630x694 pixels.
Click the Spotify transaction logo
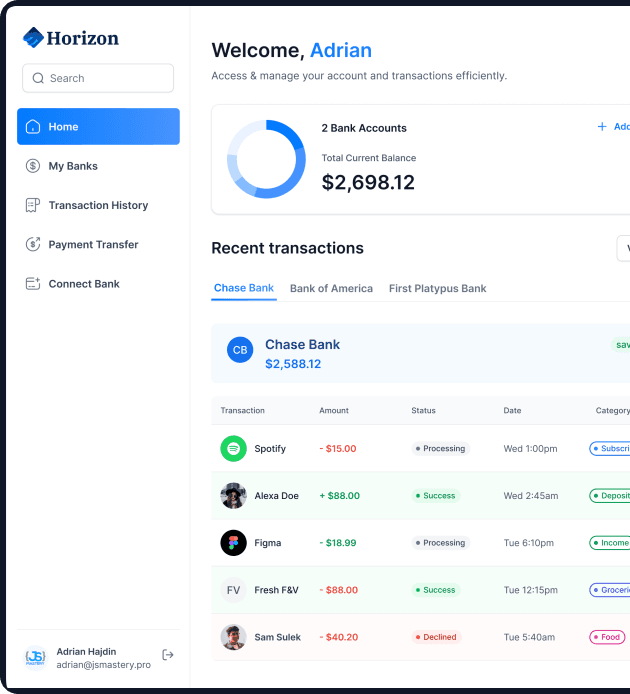coord(233,449)
